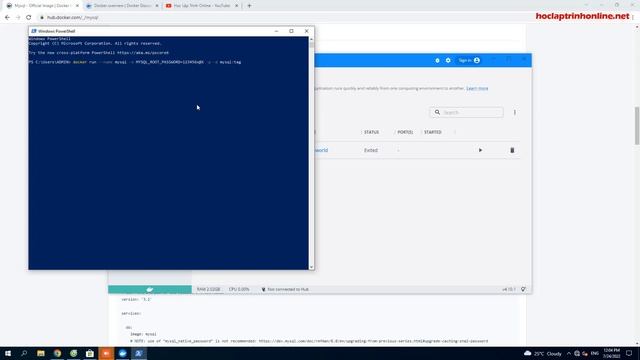Reload the hub.docker.com page
640x360 pixels.
point(29,18)
